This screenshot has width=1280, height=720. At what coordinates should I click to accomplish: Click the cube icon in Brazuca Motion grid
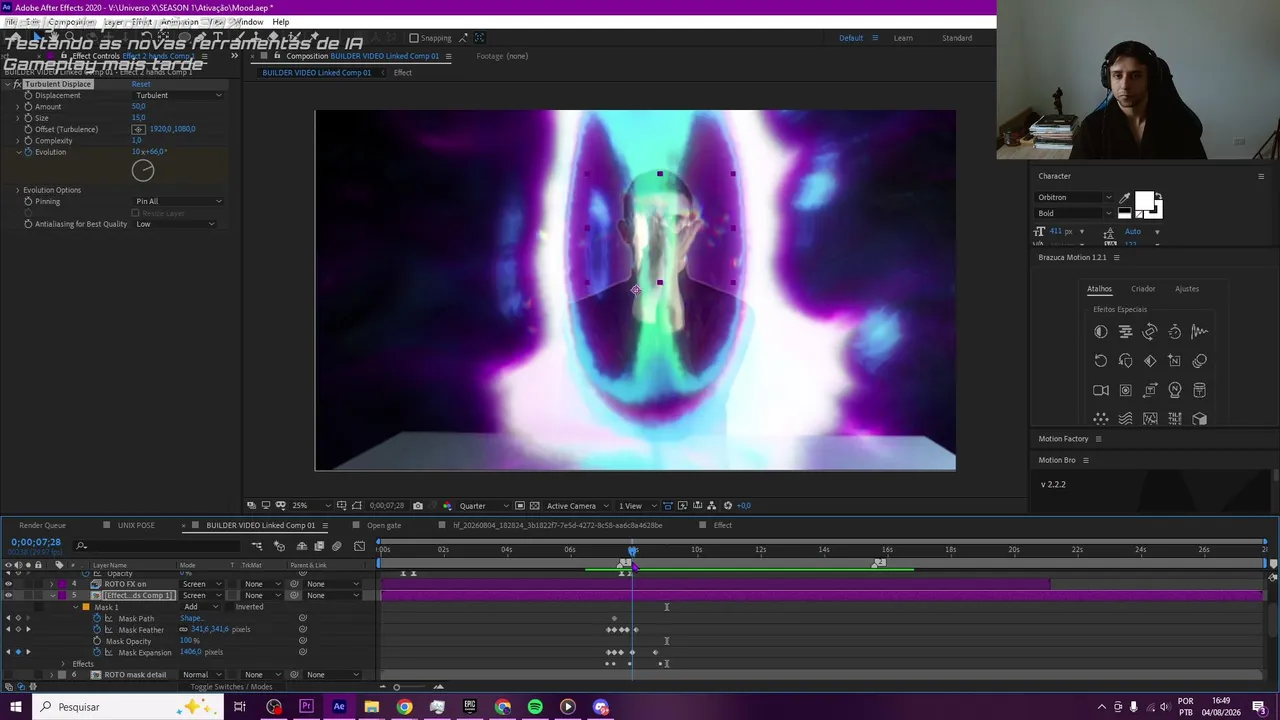pos(1200,419)
